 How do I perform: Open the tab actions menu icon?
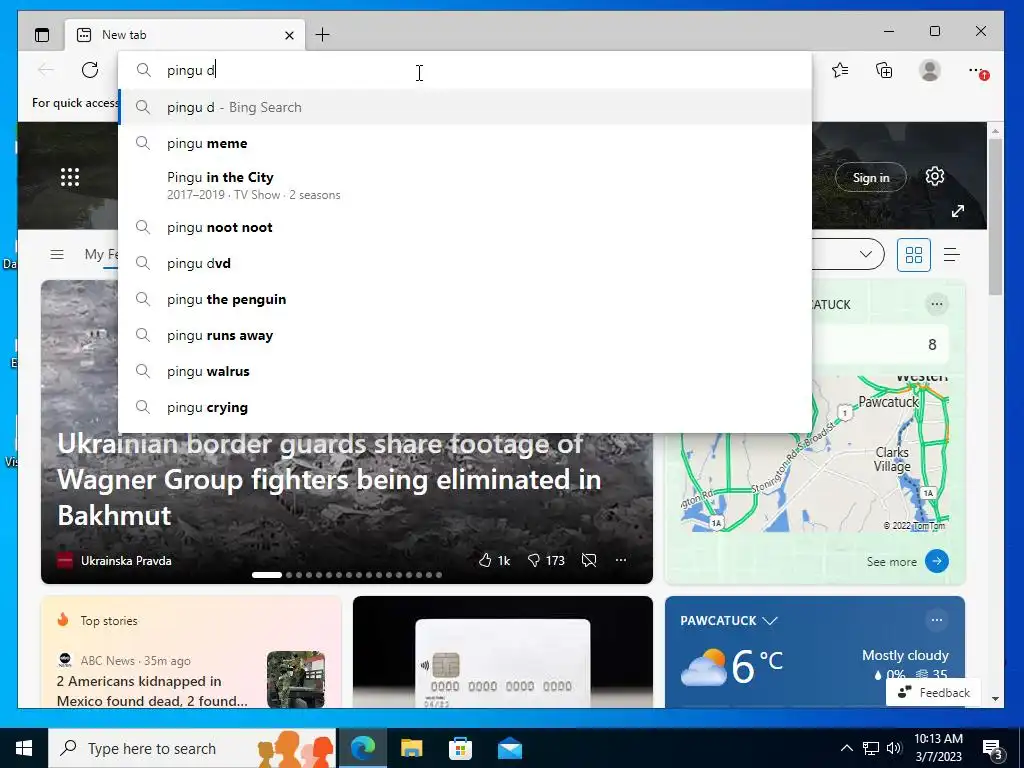[42, 35]
